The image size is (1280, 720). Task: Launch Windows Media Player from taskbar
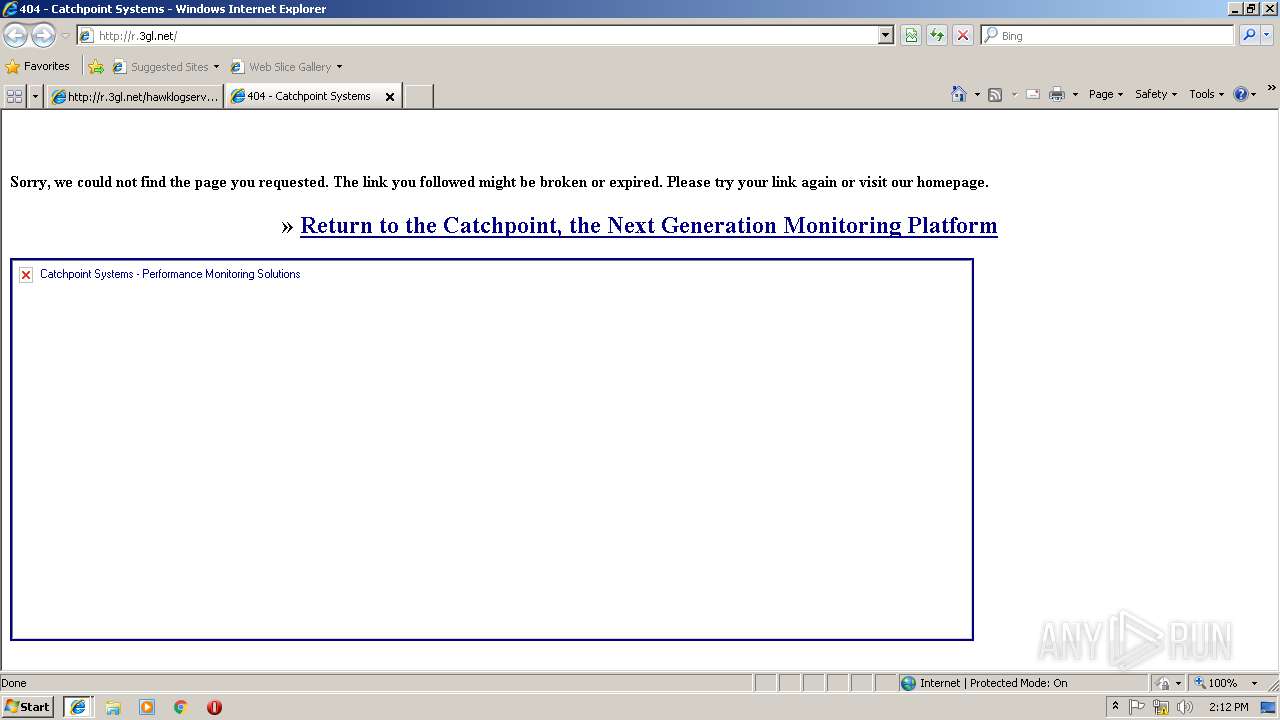click(147, 707)
